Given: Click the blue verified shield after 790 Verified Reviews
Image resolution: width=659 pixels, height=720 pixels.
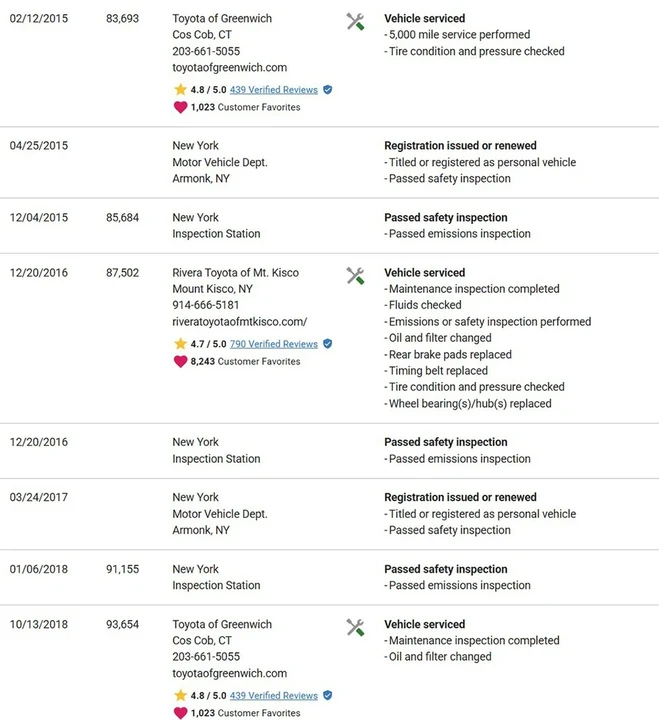Looking at the screenshot, I should click(x=327, y=343).
